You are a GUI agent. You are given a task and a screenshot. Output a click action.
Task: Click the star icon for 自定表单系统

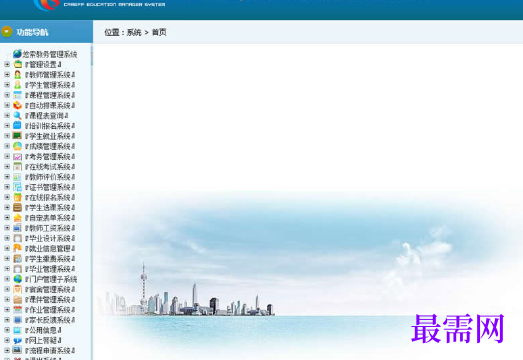tap(17, 218)
